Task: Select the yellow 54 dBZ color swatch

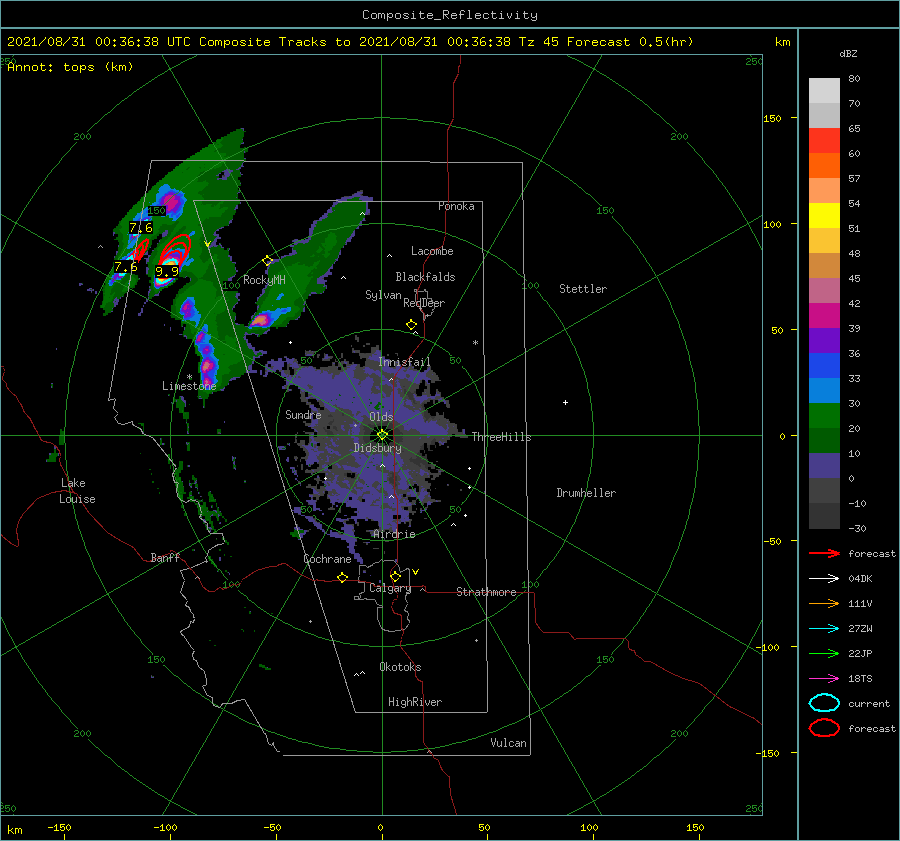Action: [x=824, y=215]
